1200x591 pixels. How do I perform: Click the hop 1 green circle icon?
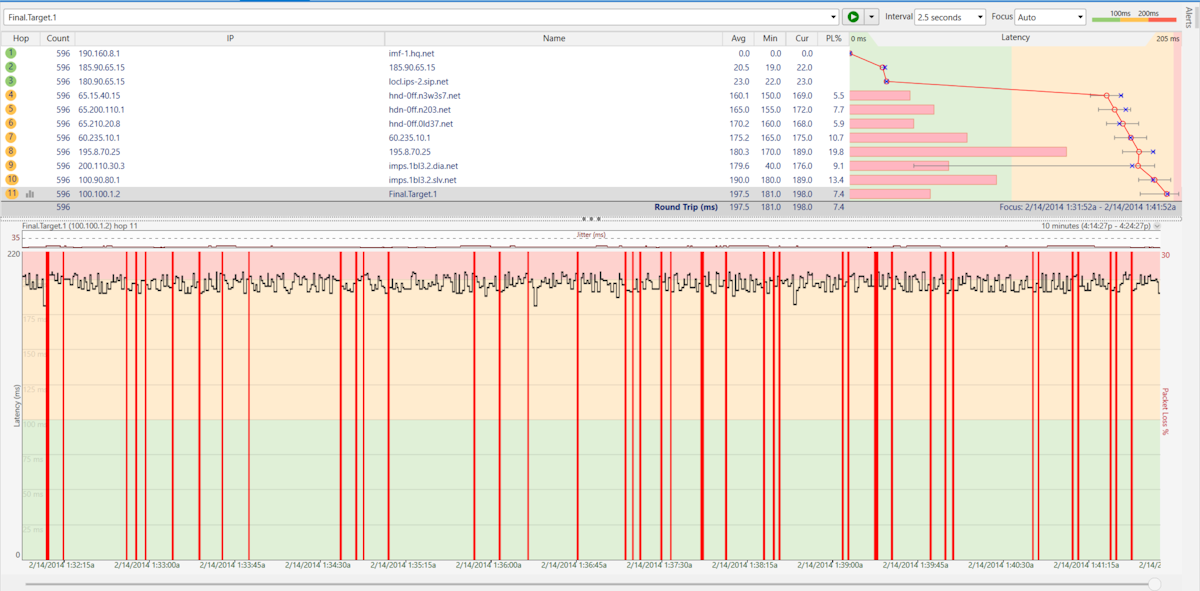point(11,53)
